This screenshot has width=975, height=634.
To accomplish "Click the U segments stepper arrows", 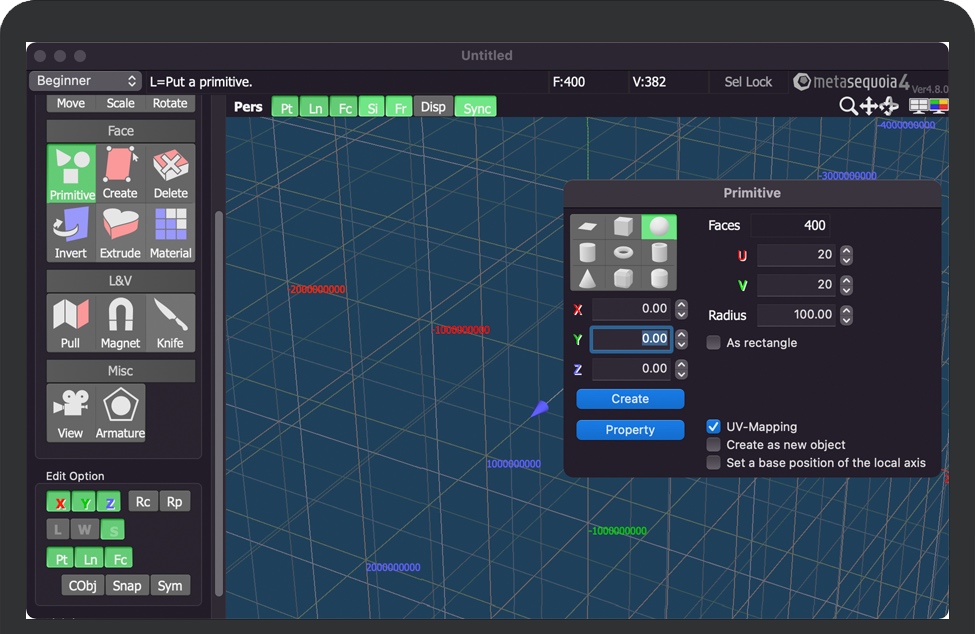I will [x=846, y=255].
